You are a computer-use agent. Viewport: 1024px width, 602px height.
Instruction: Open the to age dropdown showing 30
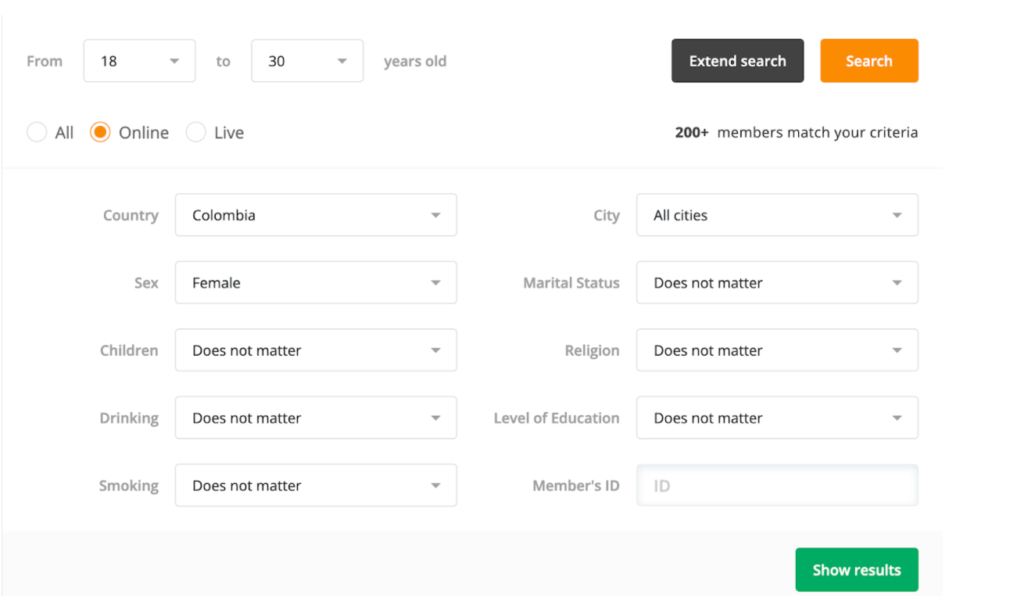pos(307,61)
